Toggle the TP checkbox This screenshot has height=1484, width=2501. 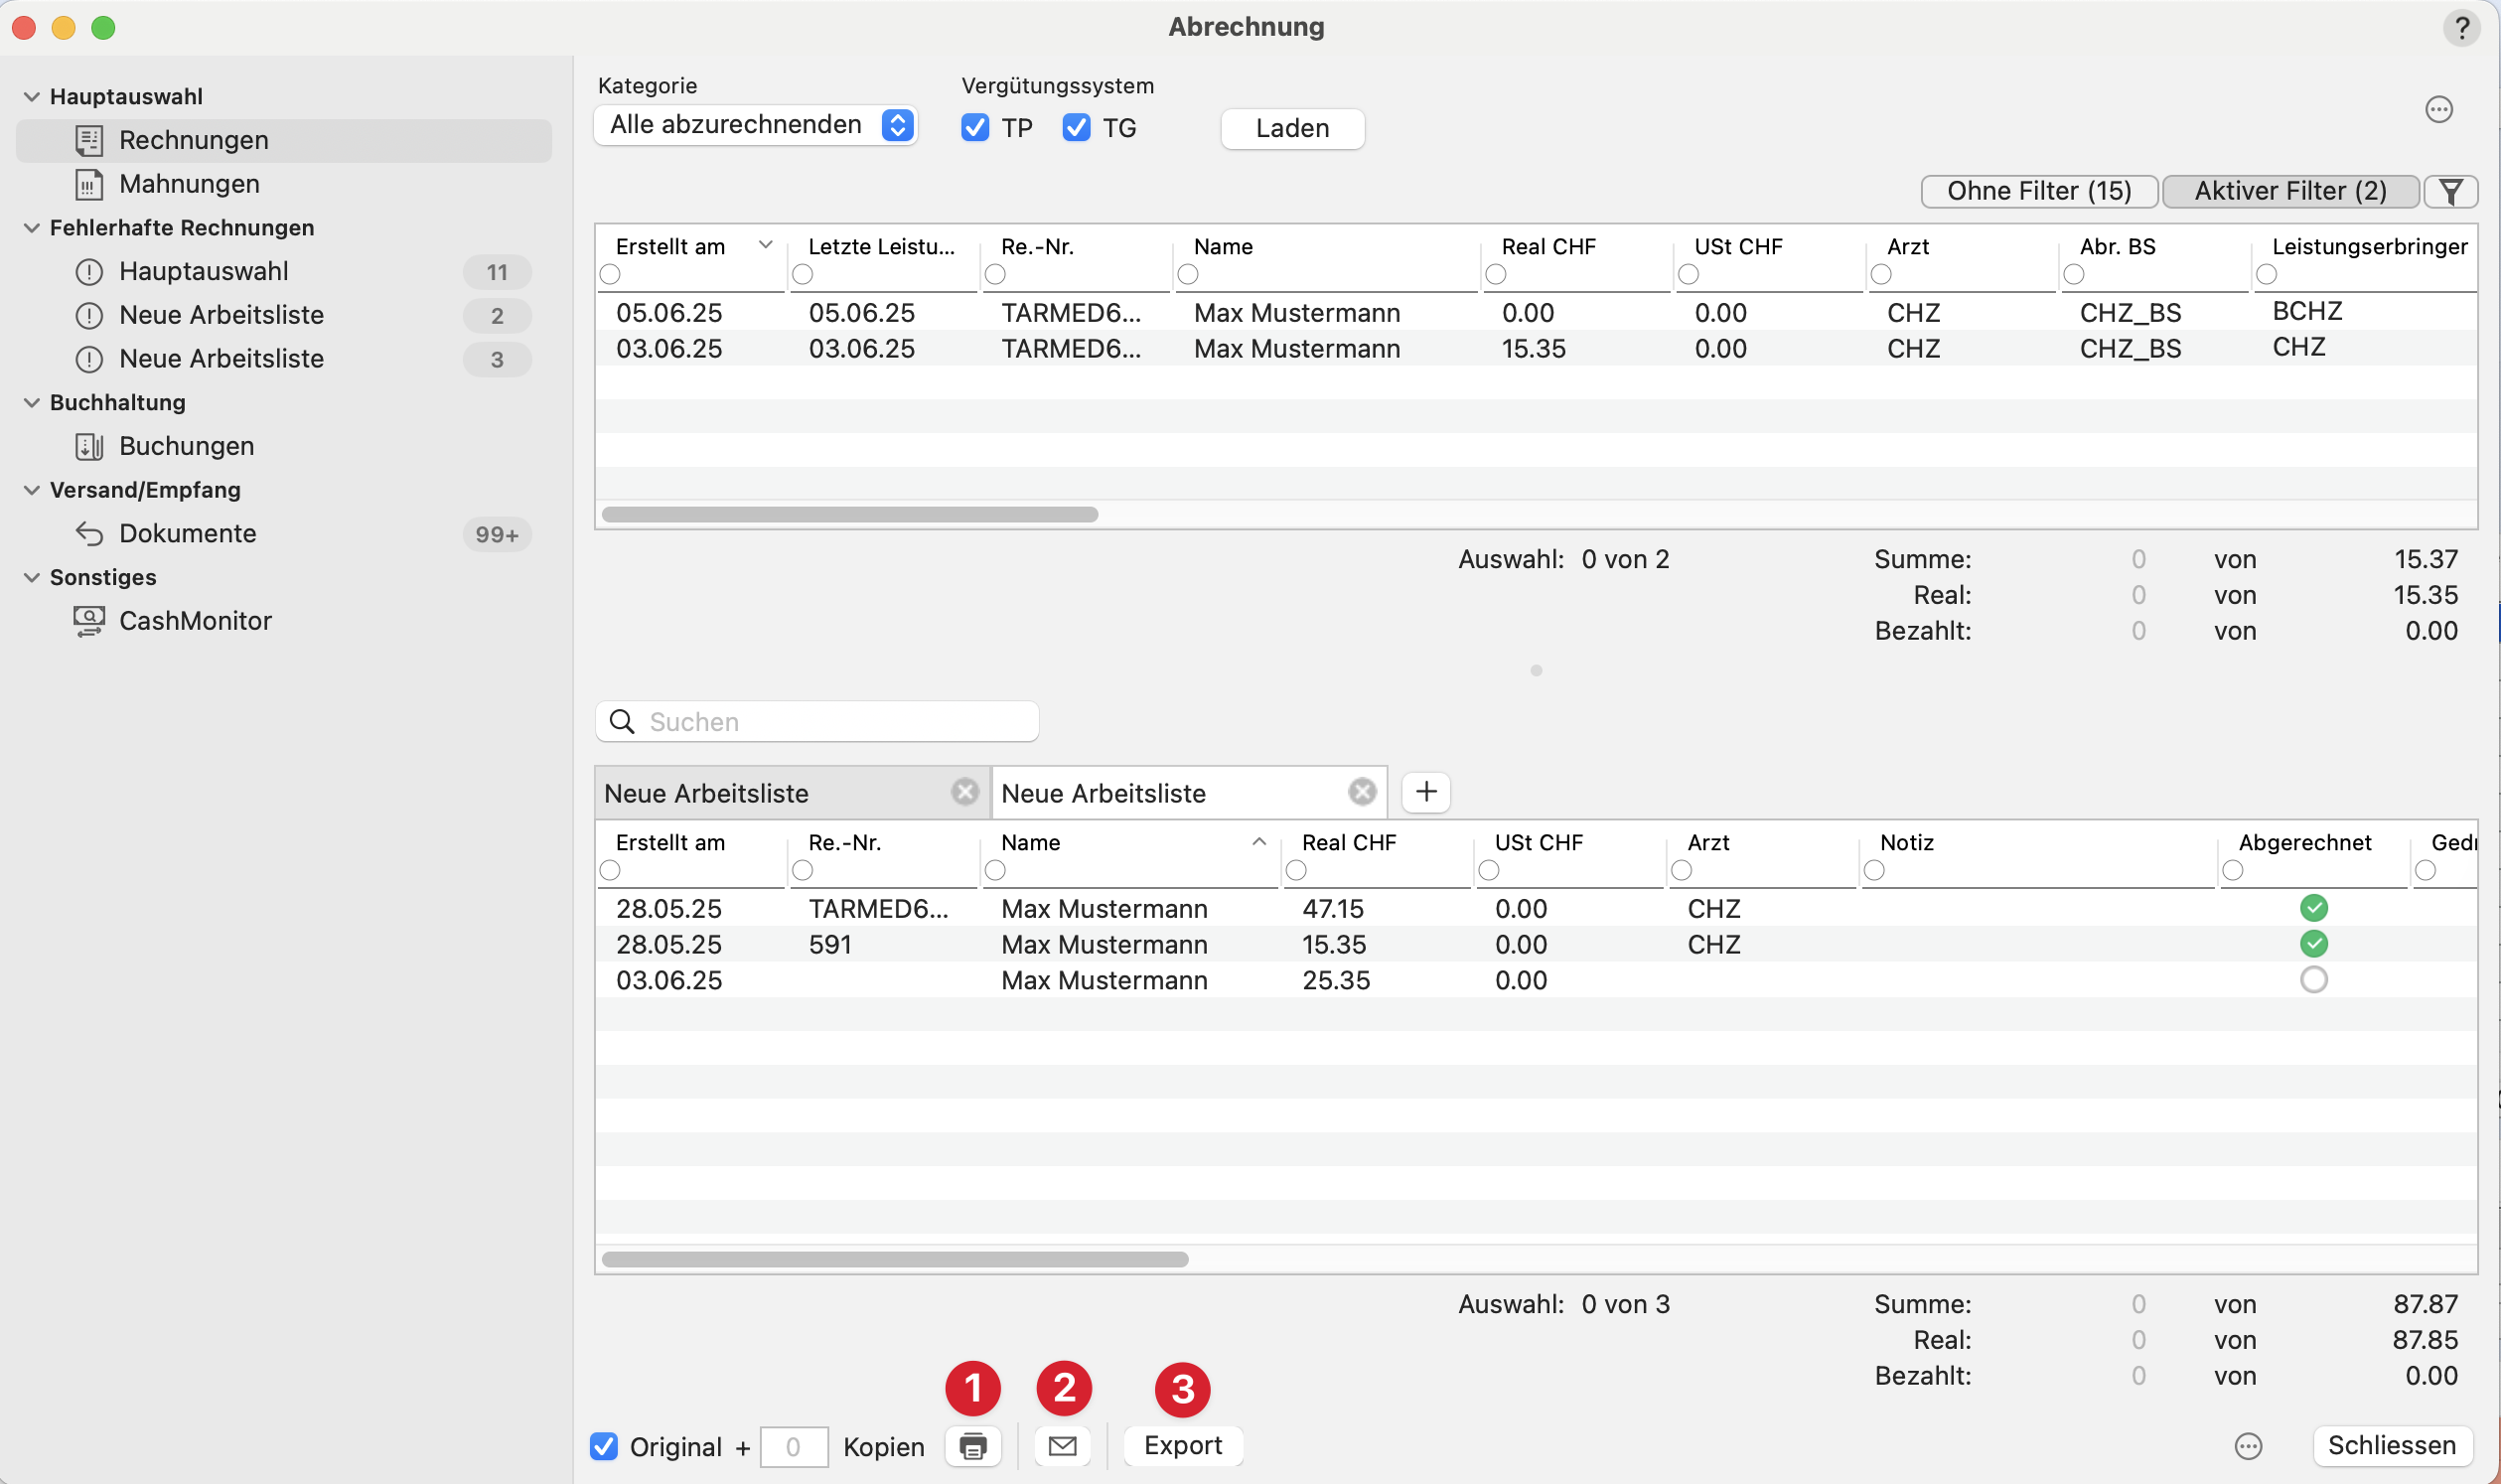975,128
